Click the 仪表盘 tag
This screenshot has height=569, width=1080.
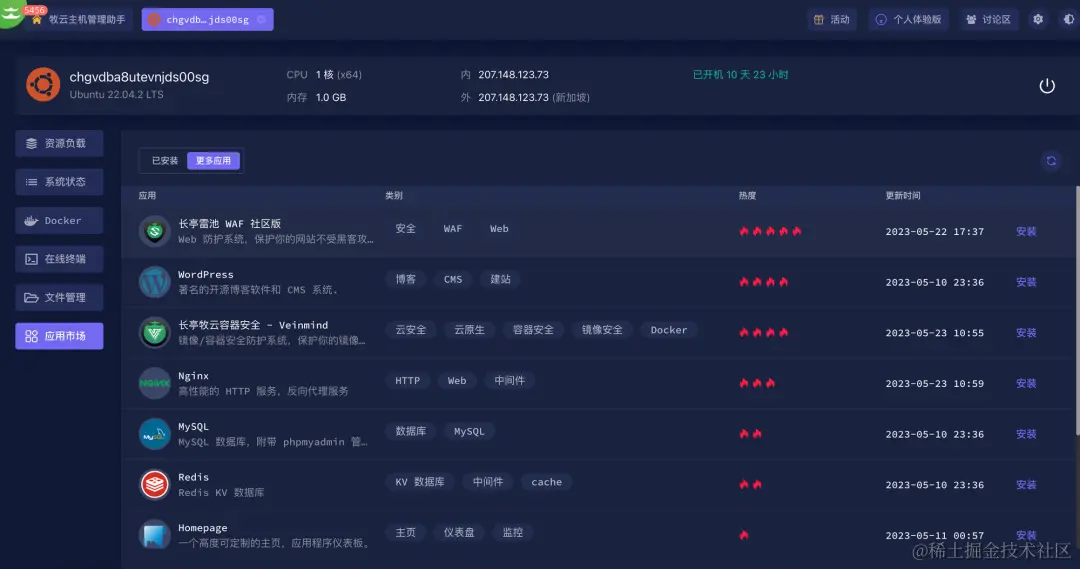tap(459, 532)
